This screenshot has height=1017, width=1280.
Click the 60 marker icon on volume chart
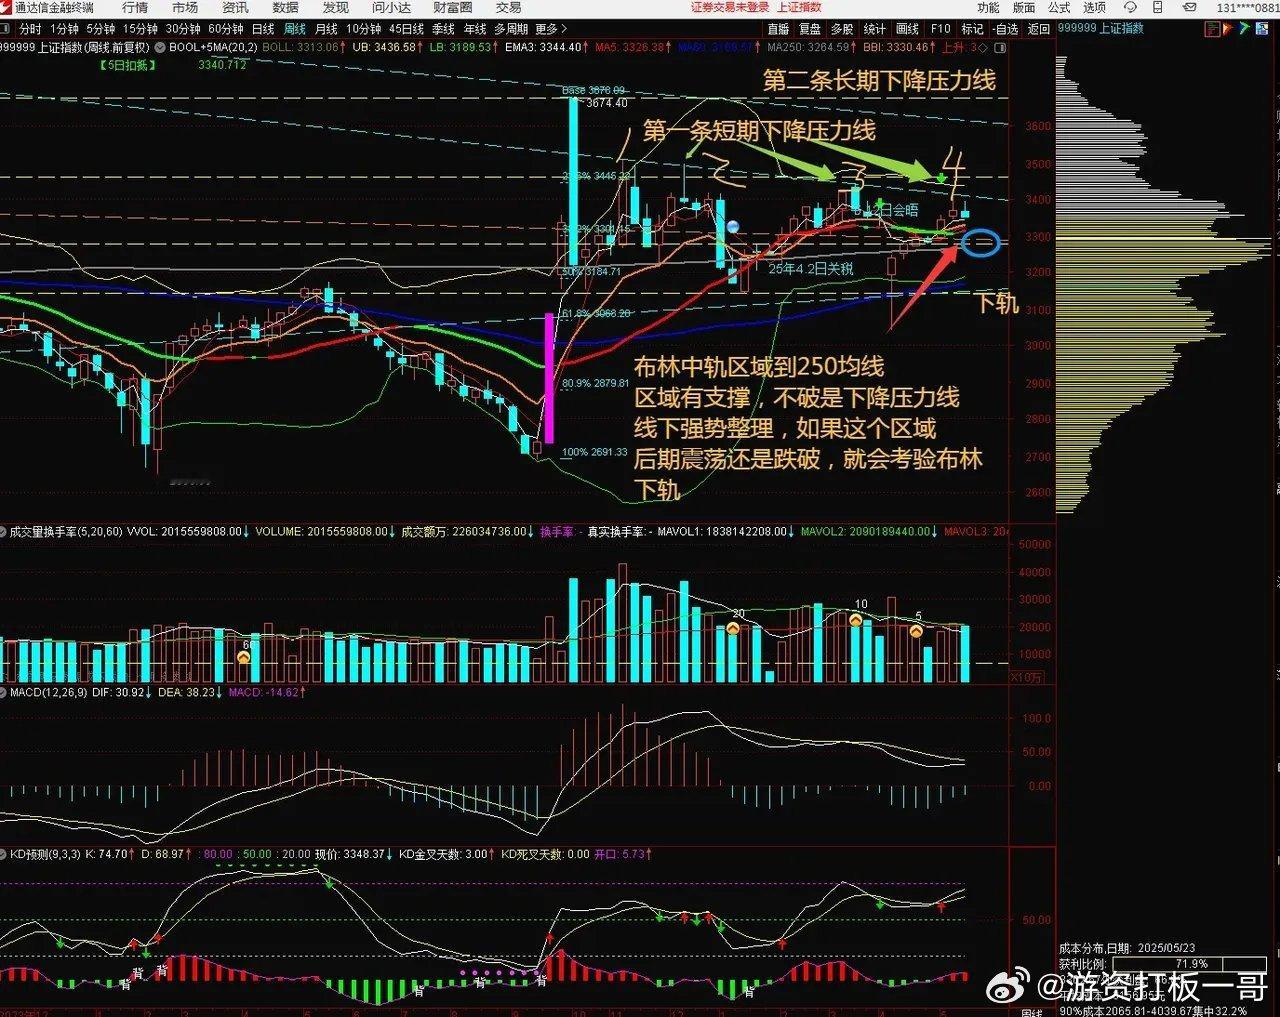(244, 656)
